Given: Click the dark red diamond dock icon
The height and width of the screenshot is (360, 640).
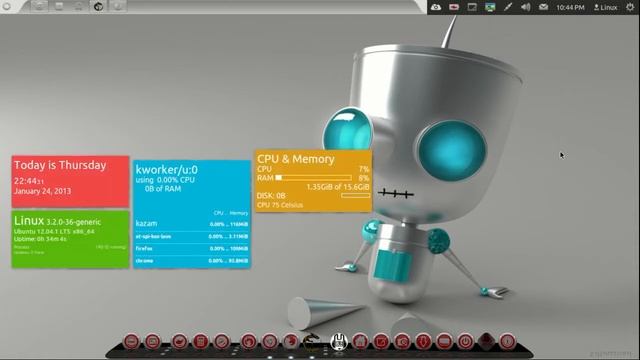Looking at the screenshot, I should click(x=487, y=341).
